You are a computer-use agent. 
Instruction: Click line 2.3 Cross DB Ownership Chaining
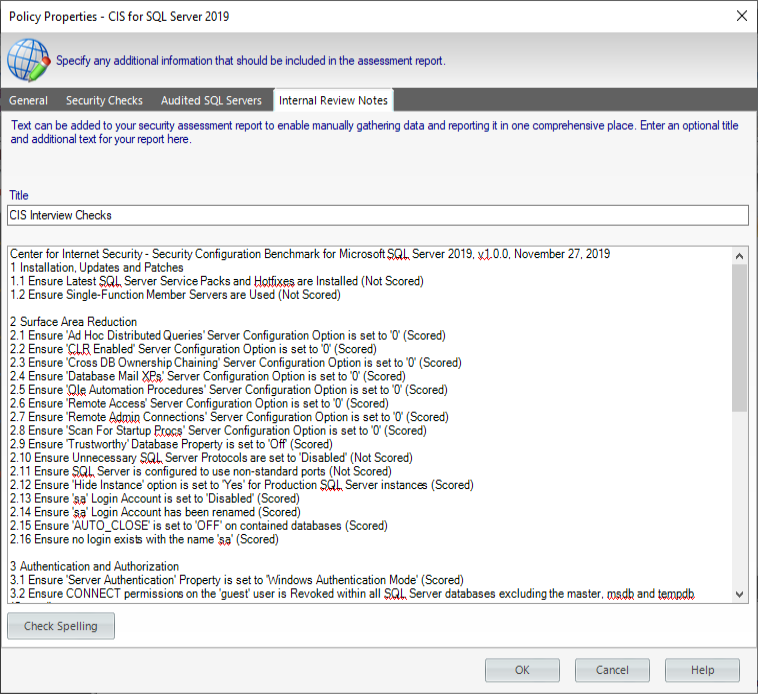pos(235,362)
